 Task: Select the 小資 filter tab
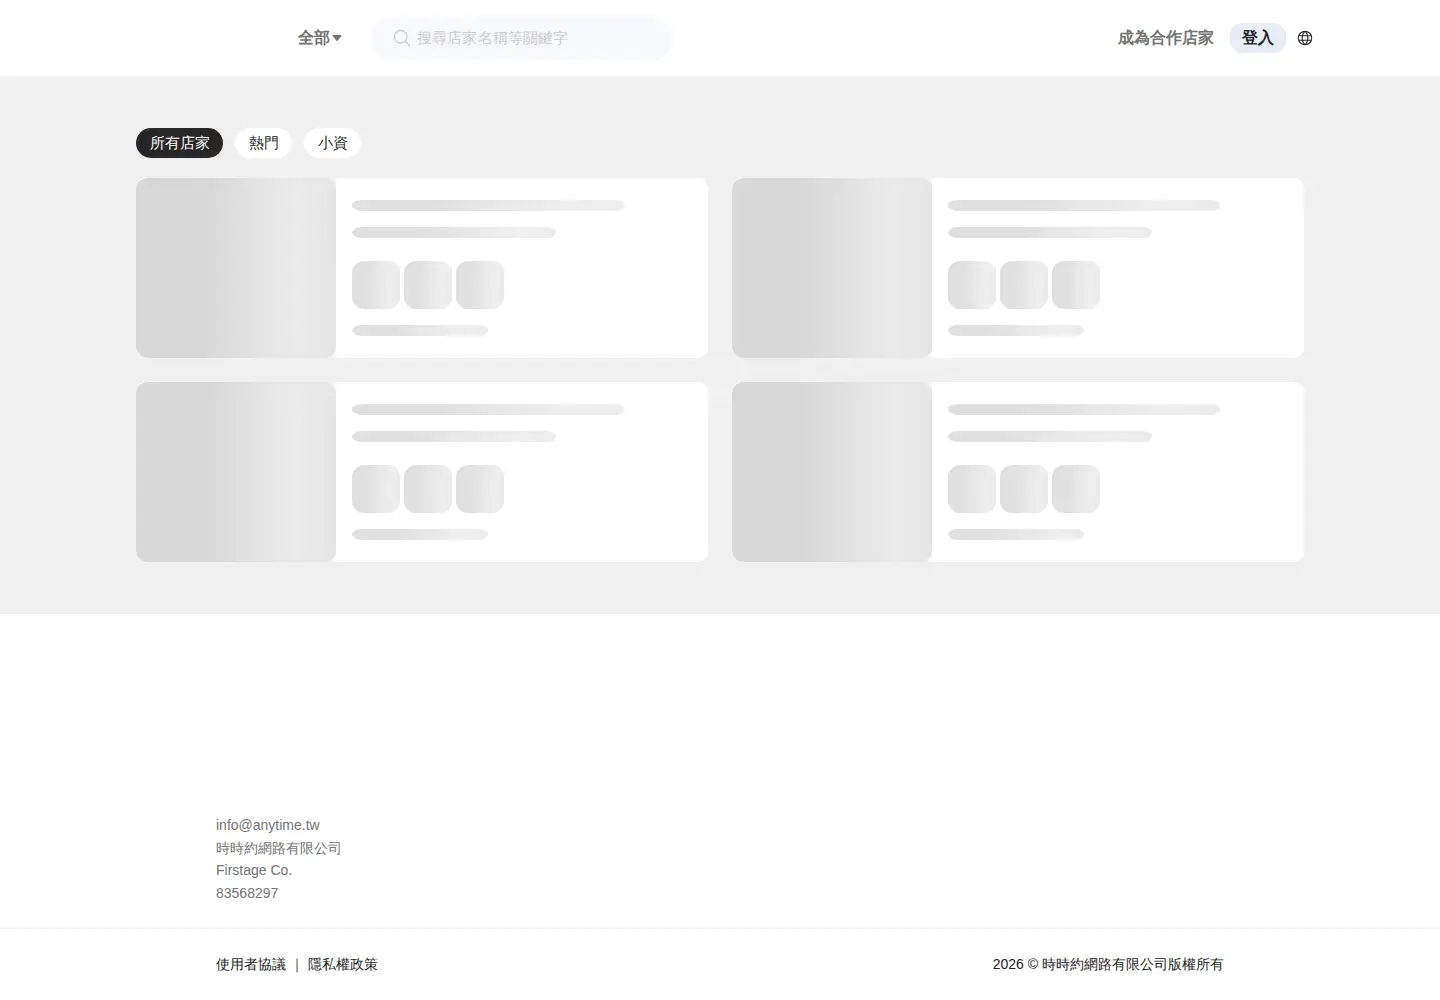pos(333,143)
